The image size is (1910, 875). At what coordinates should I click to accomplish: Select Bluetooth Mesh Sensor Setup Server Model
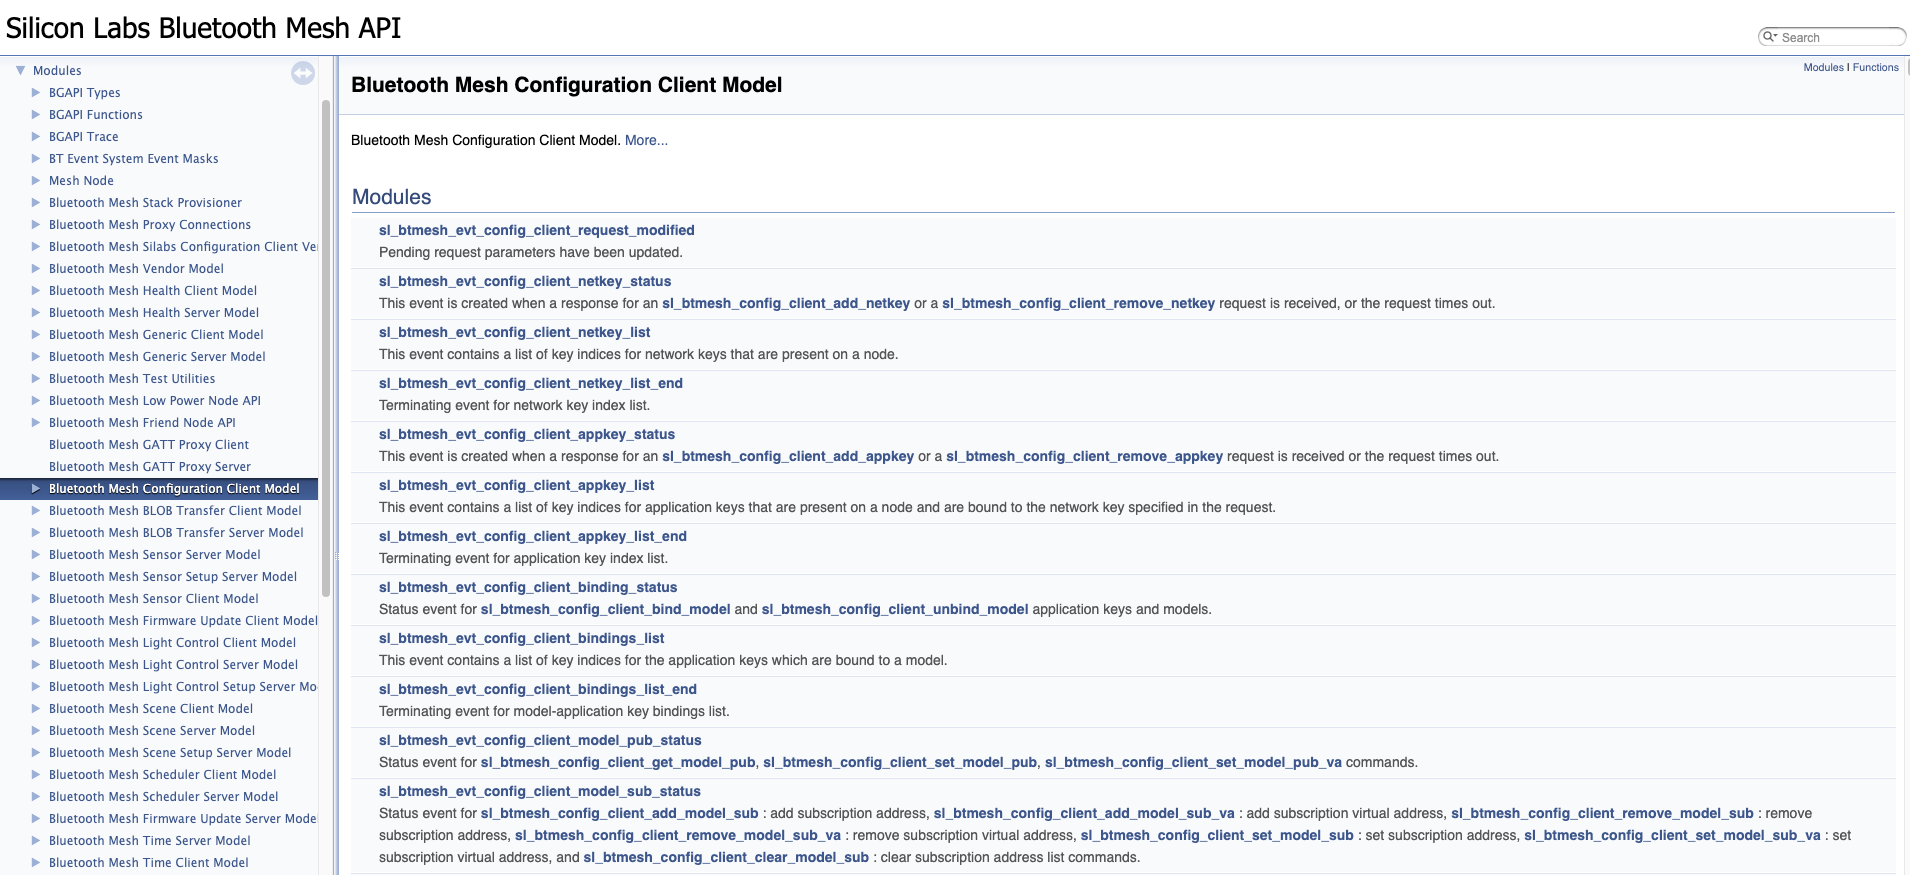(x=173, y=576)
